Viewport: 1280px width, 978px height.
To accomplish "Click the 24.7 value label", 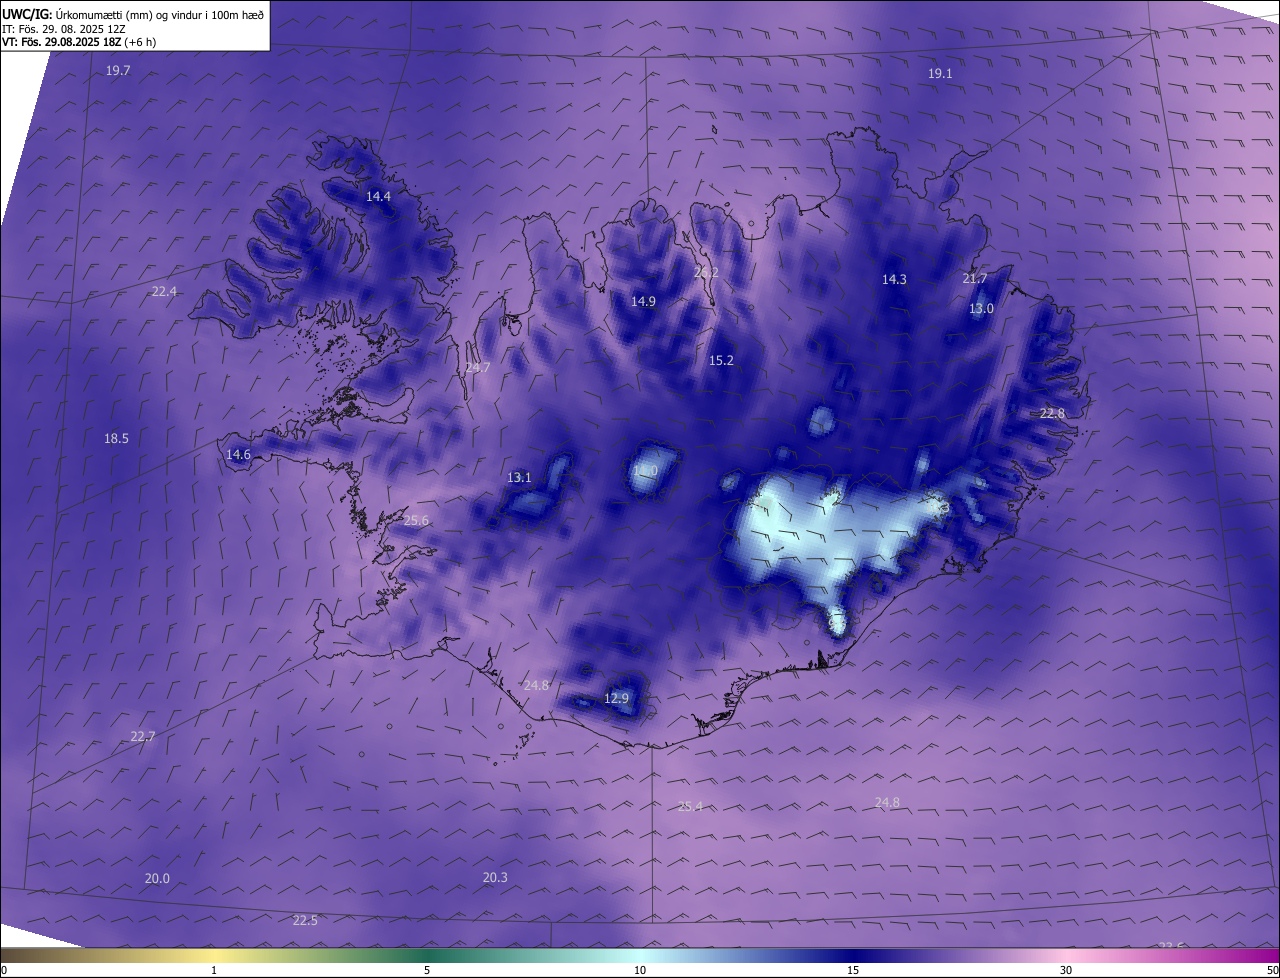I will [478, 368].
